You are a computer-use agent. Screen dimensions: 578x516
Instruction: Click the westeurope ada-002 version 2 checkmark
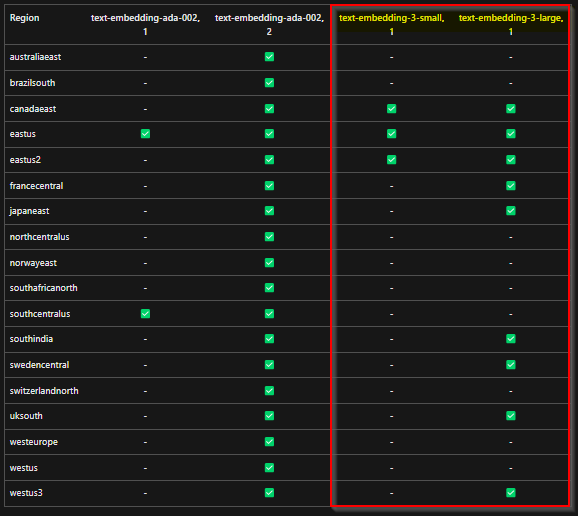click(269, 442)
